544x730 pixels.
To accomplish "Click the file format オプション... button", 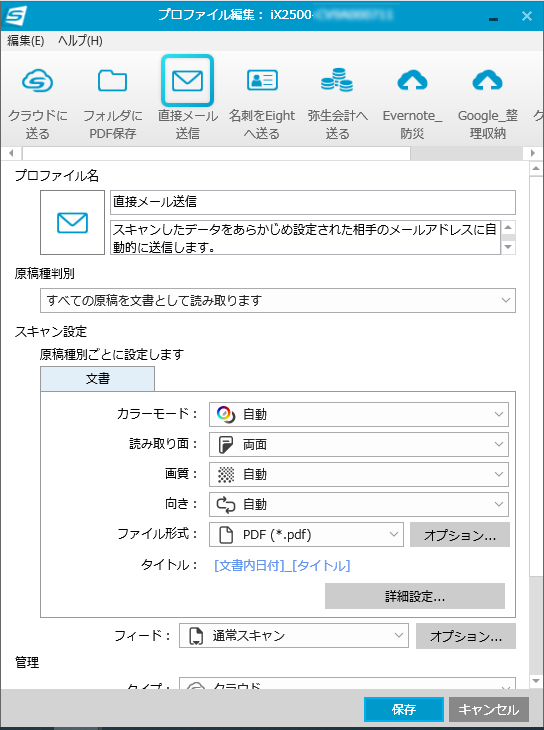I will [x=460, y=534].
